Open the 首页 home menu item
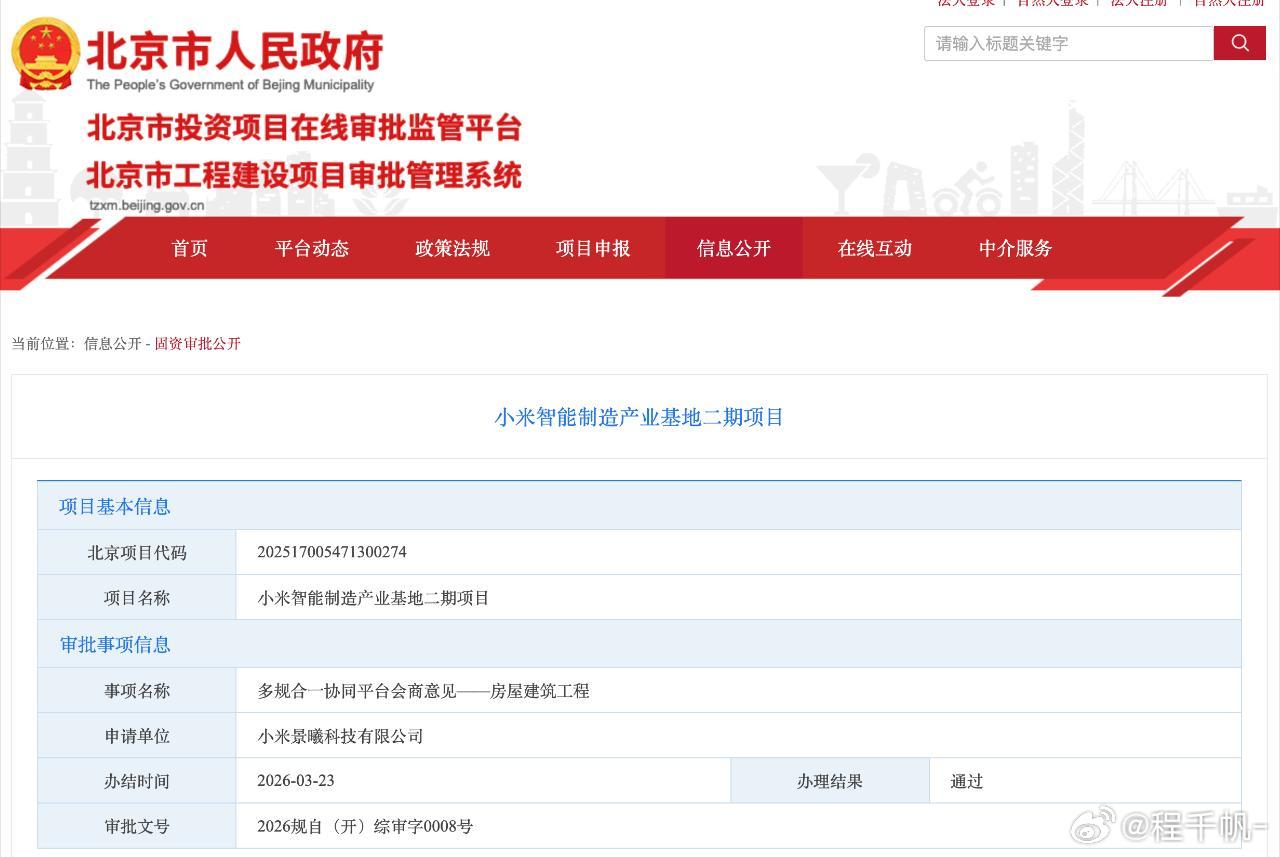 click(189, 249)
